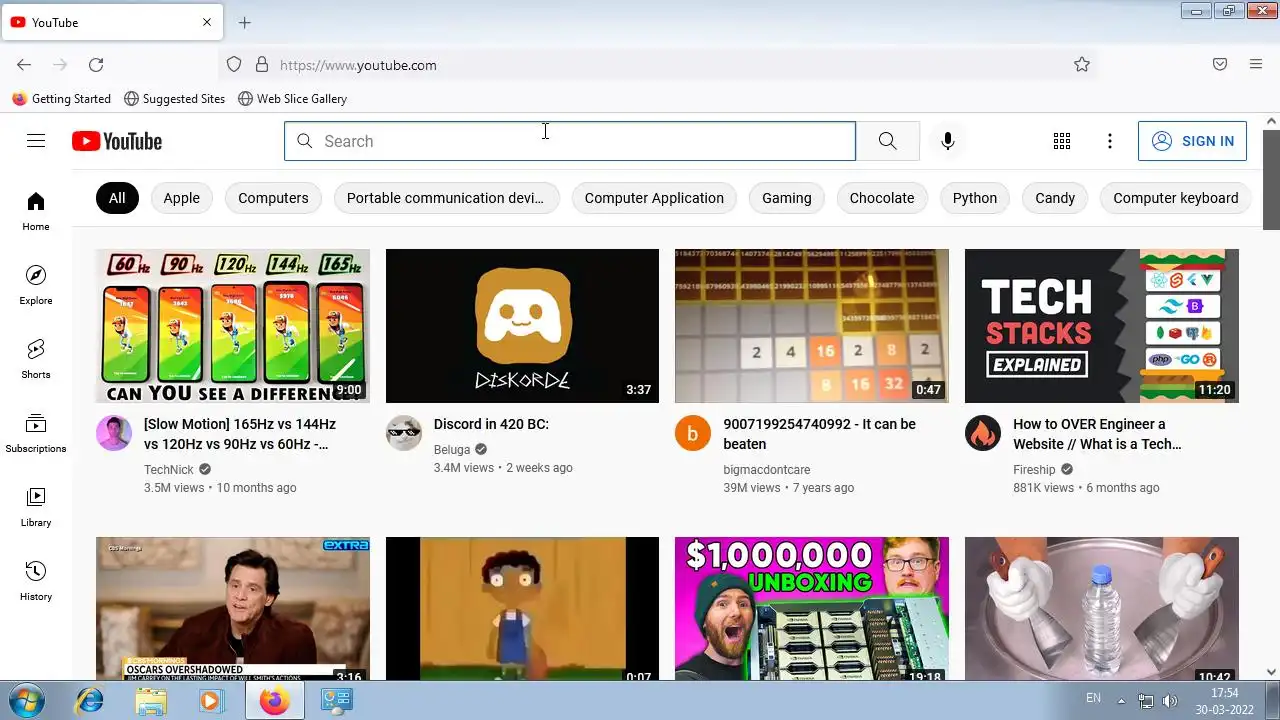Viewport: 1280px width, 720px height.
Task: Open a new browser tab
Action: (244, 22)
